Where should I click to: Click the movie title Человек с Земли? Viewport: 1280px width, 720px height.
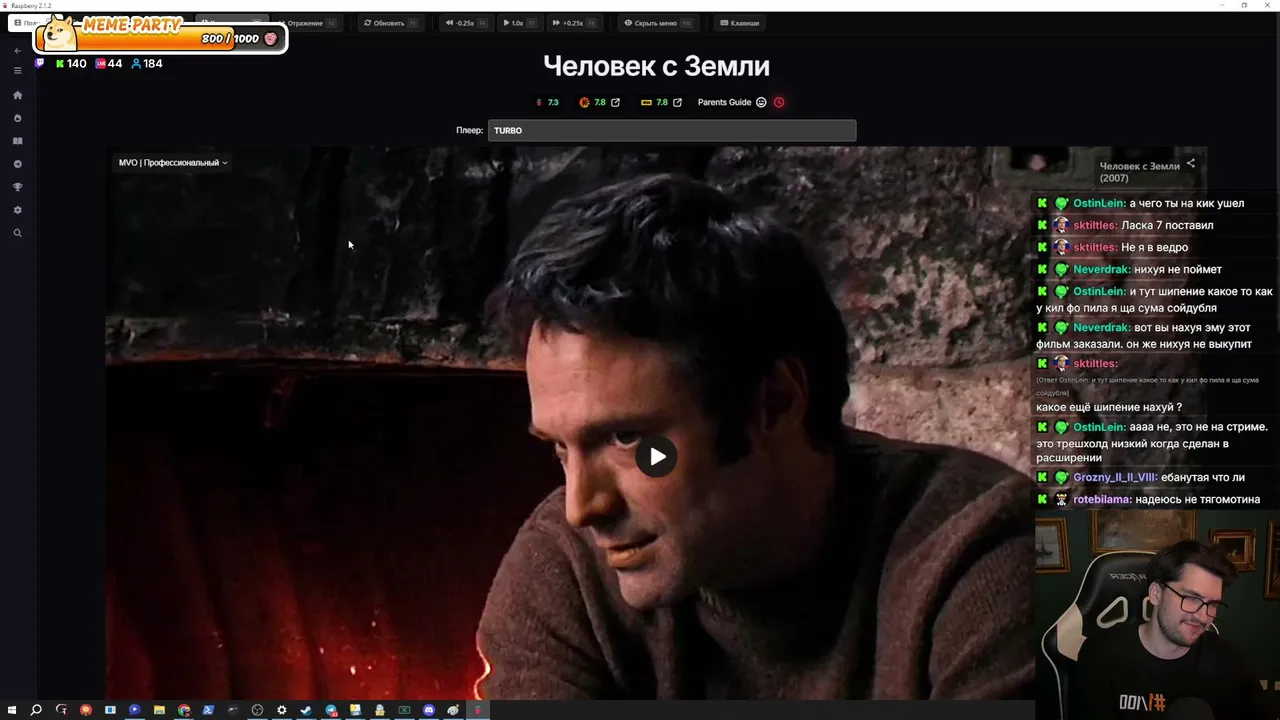tap(656, 66)
